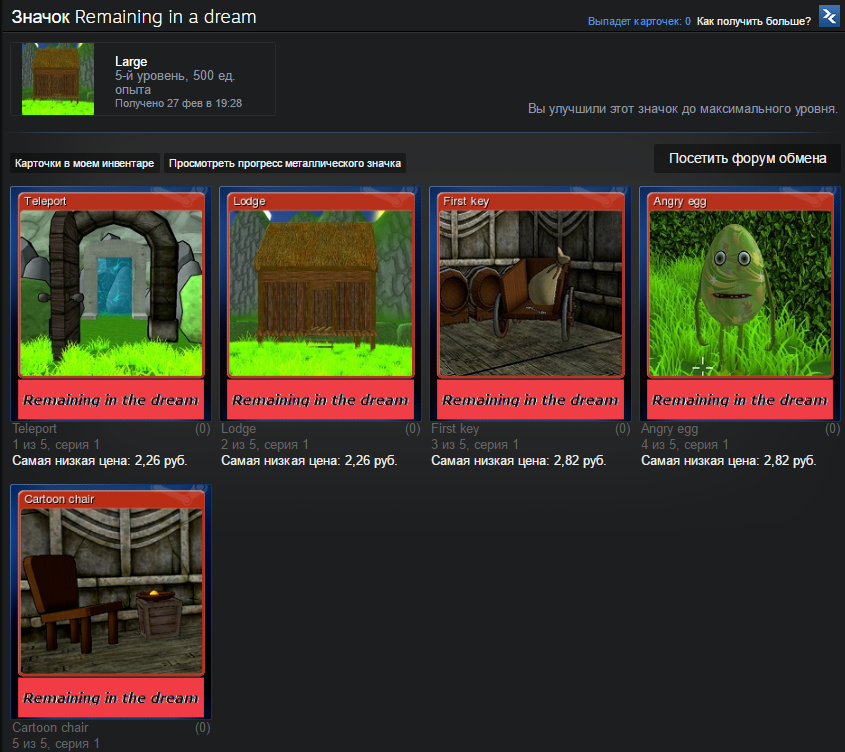This screenshot has width=845, height=752.
Task: Click '5 из 5, серия 1' text
Action: (x=56, y=743)
